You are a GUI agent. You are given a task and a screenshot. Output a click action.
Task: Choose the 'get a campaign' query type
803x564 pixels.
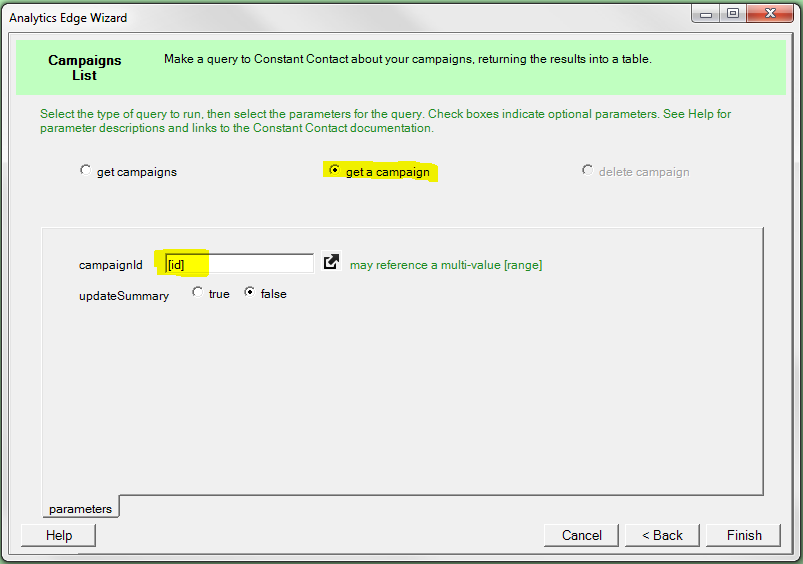pyautogui.click(x=334, y=171)
